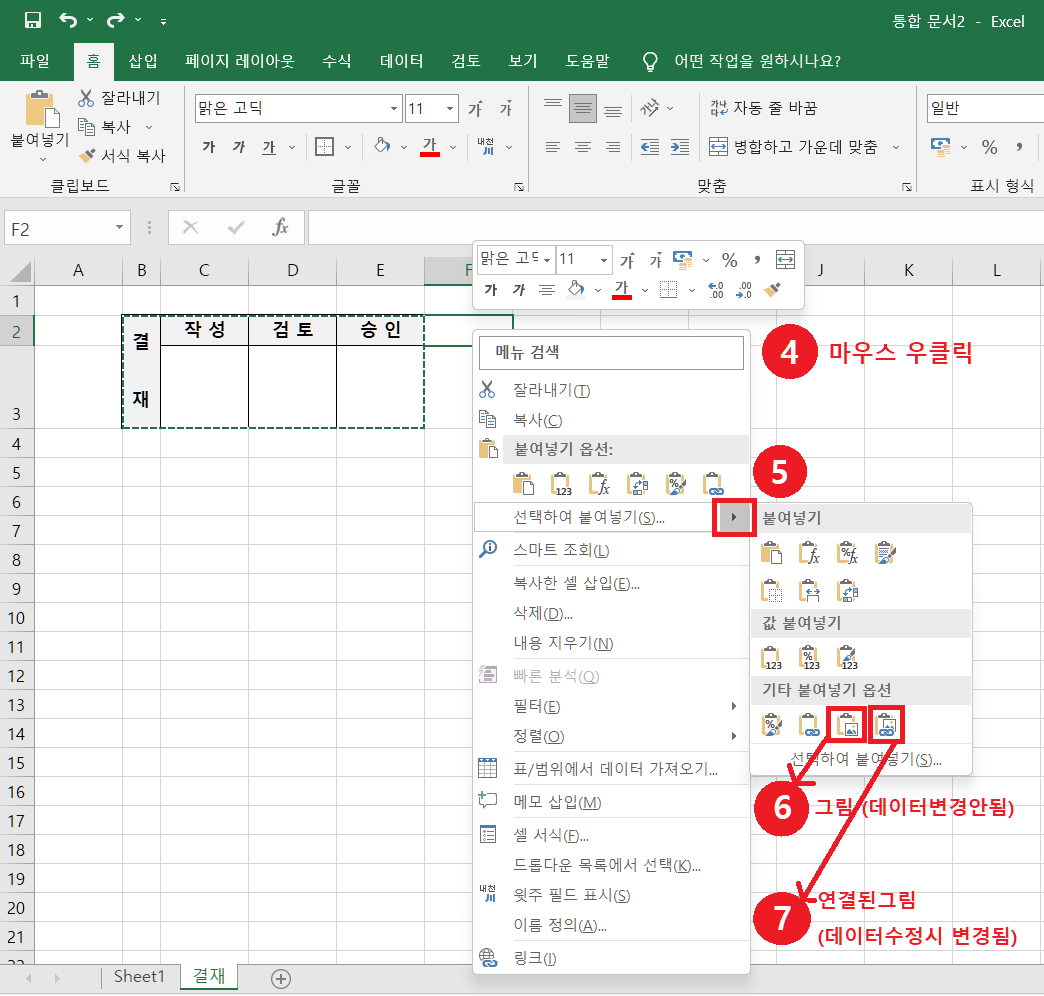
Task: Click paste formulas fx icon in context menu
Action: 599,484
